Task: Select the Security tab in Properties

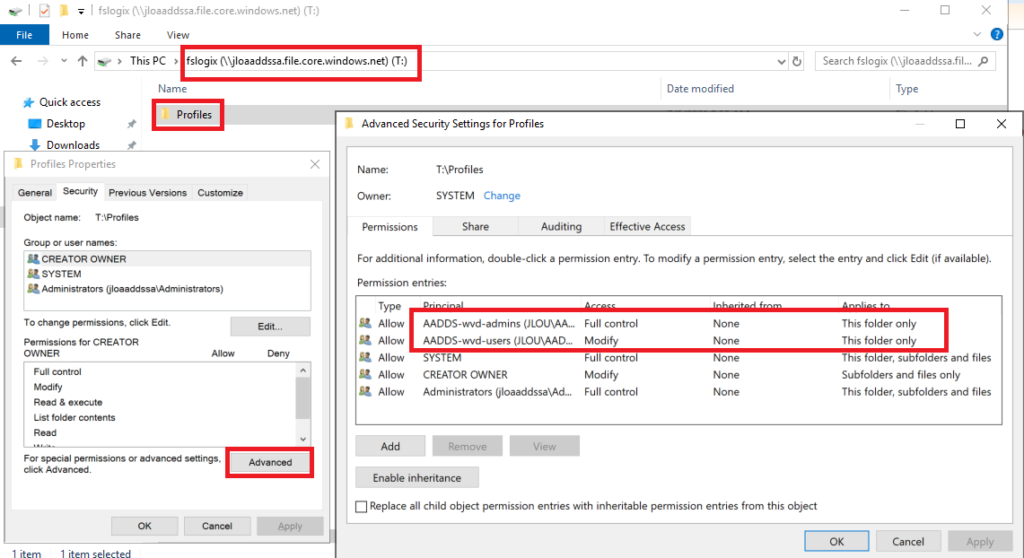Action: pyautogui.click(x=80, y=191)
